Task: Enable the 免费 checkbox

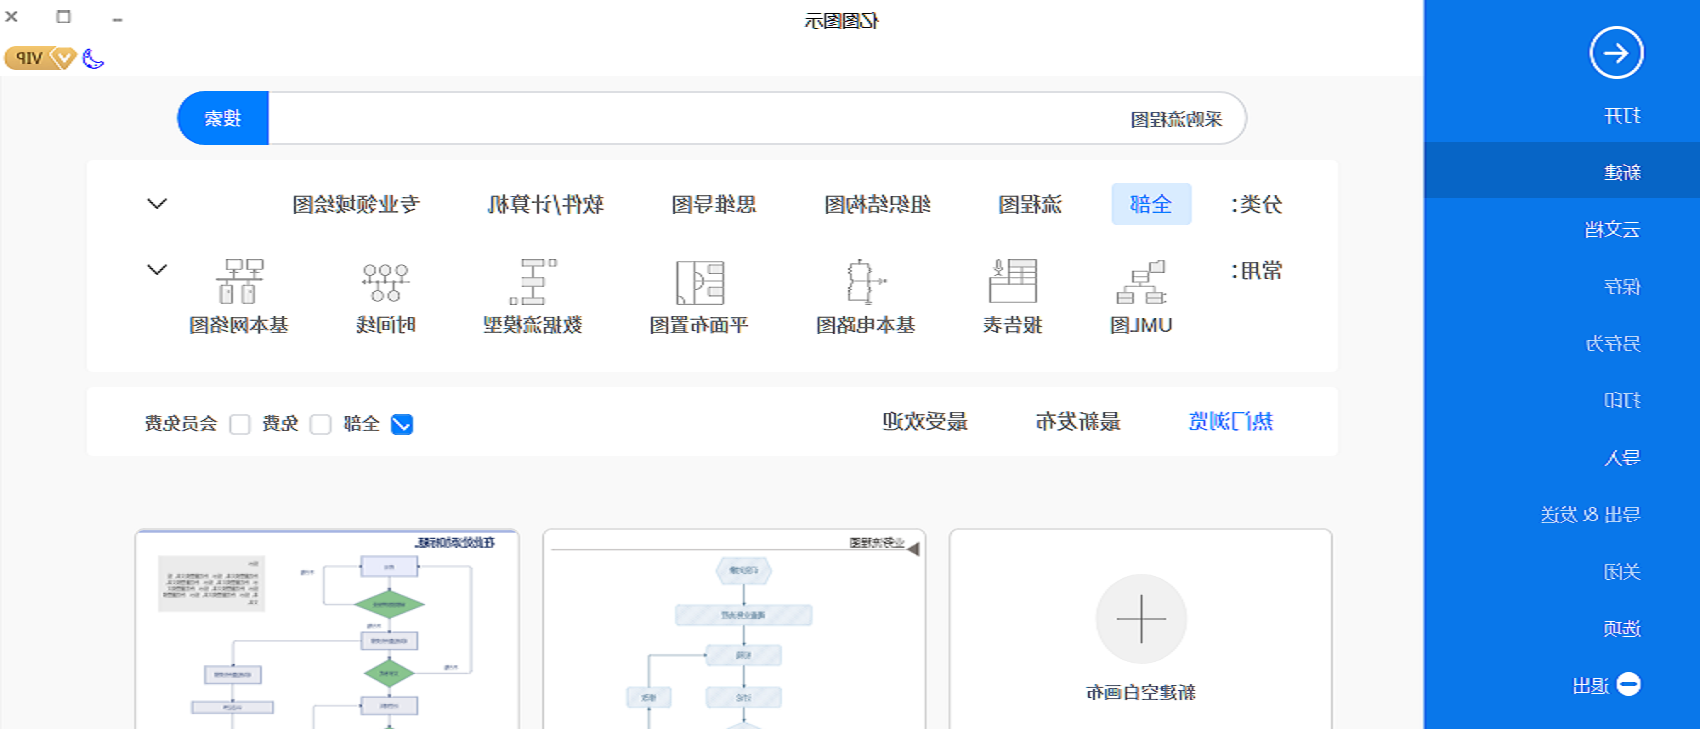Action: (320, 424)
